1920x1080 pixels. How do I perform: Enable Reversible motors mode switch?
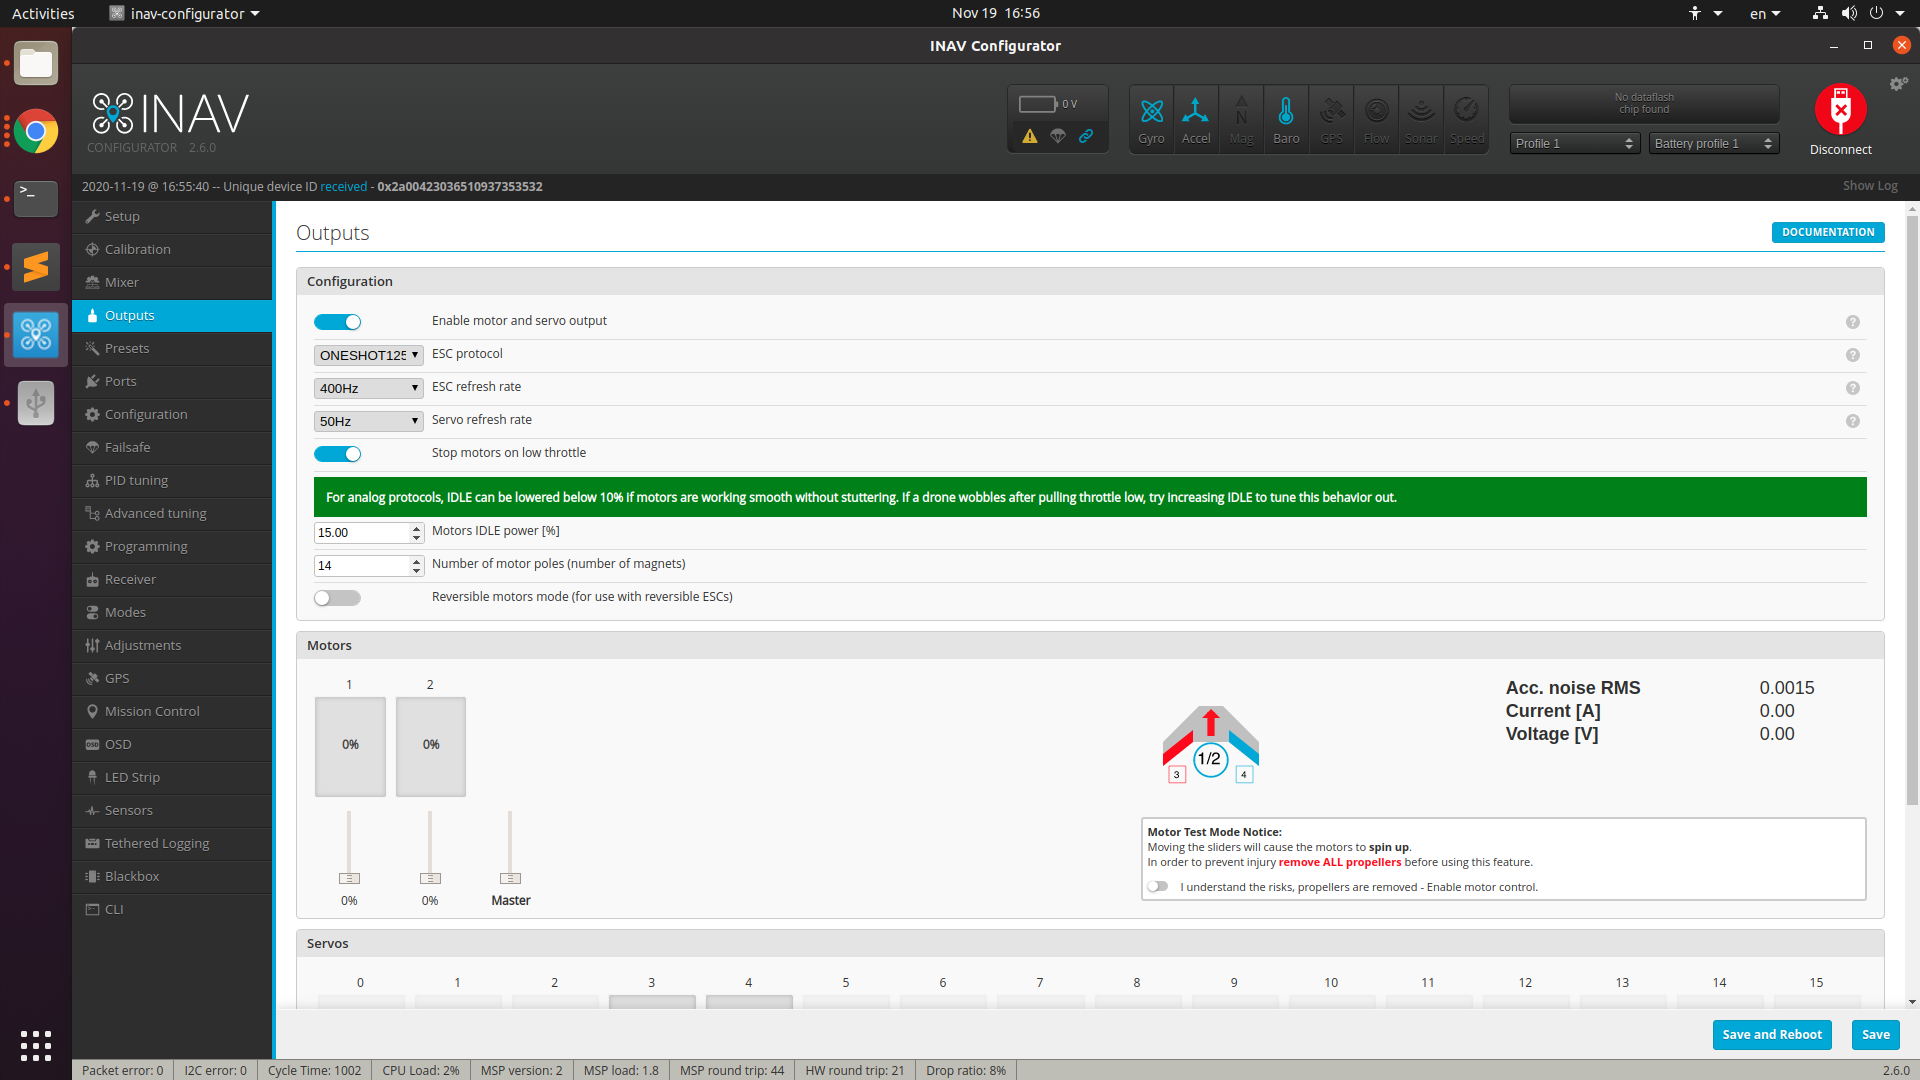click(337, 598)
